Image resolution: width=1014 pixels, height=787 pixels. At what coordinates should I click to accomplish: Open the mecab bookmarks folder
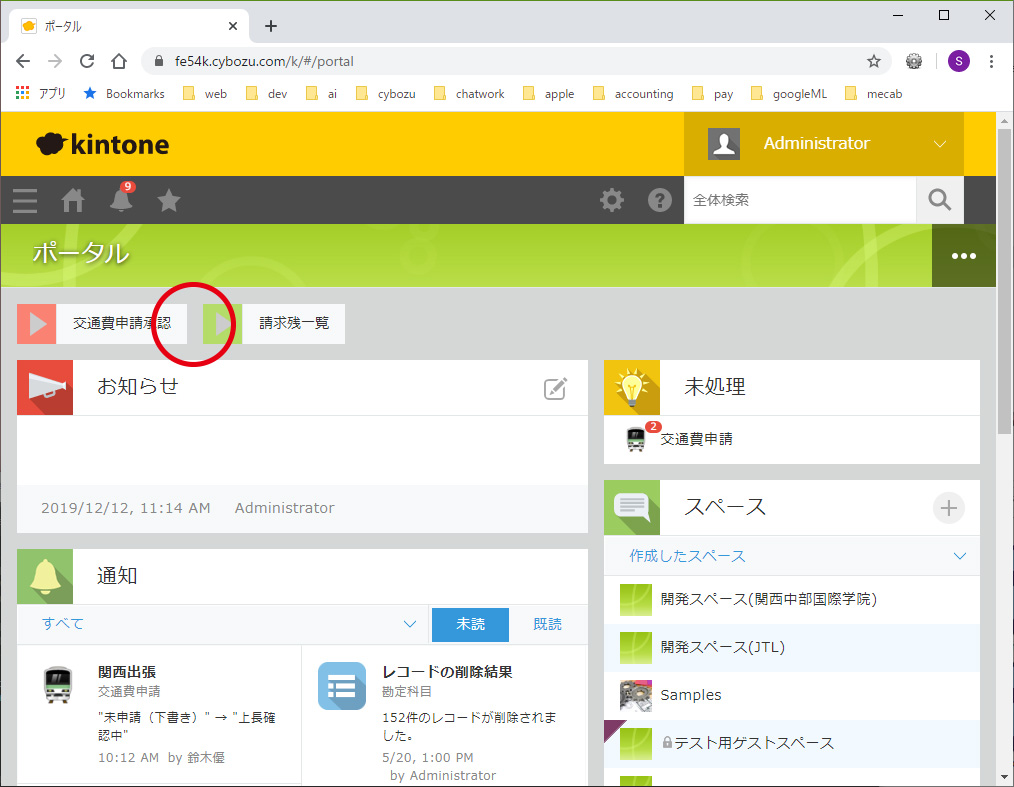tap(874, 94)
